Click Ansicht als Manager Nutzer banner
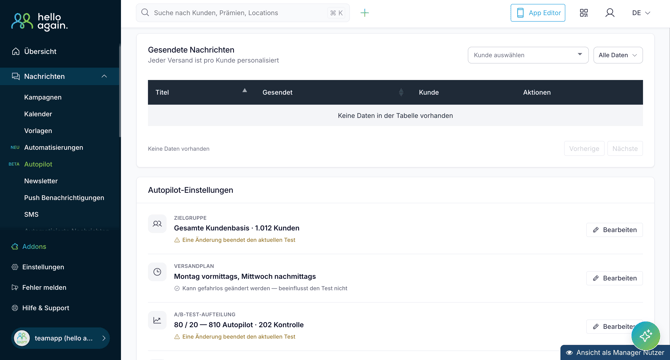Viewport: 670px width, 360px height. (x=615, y=353)
